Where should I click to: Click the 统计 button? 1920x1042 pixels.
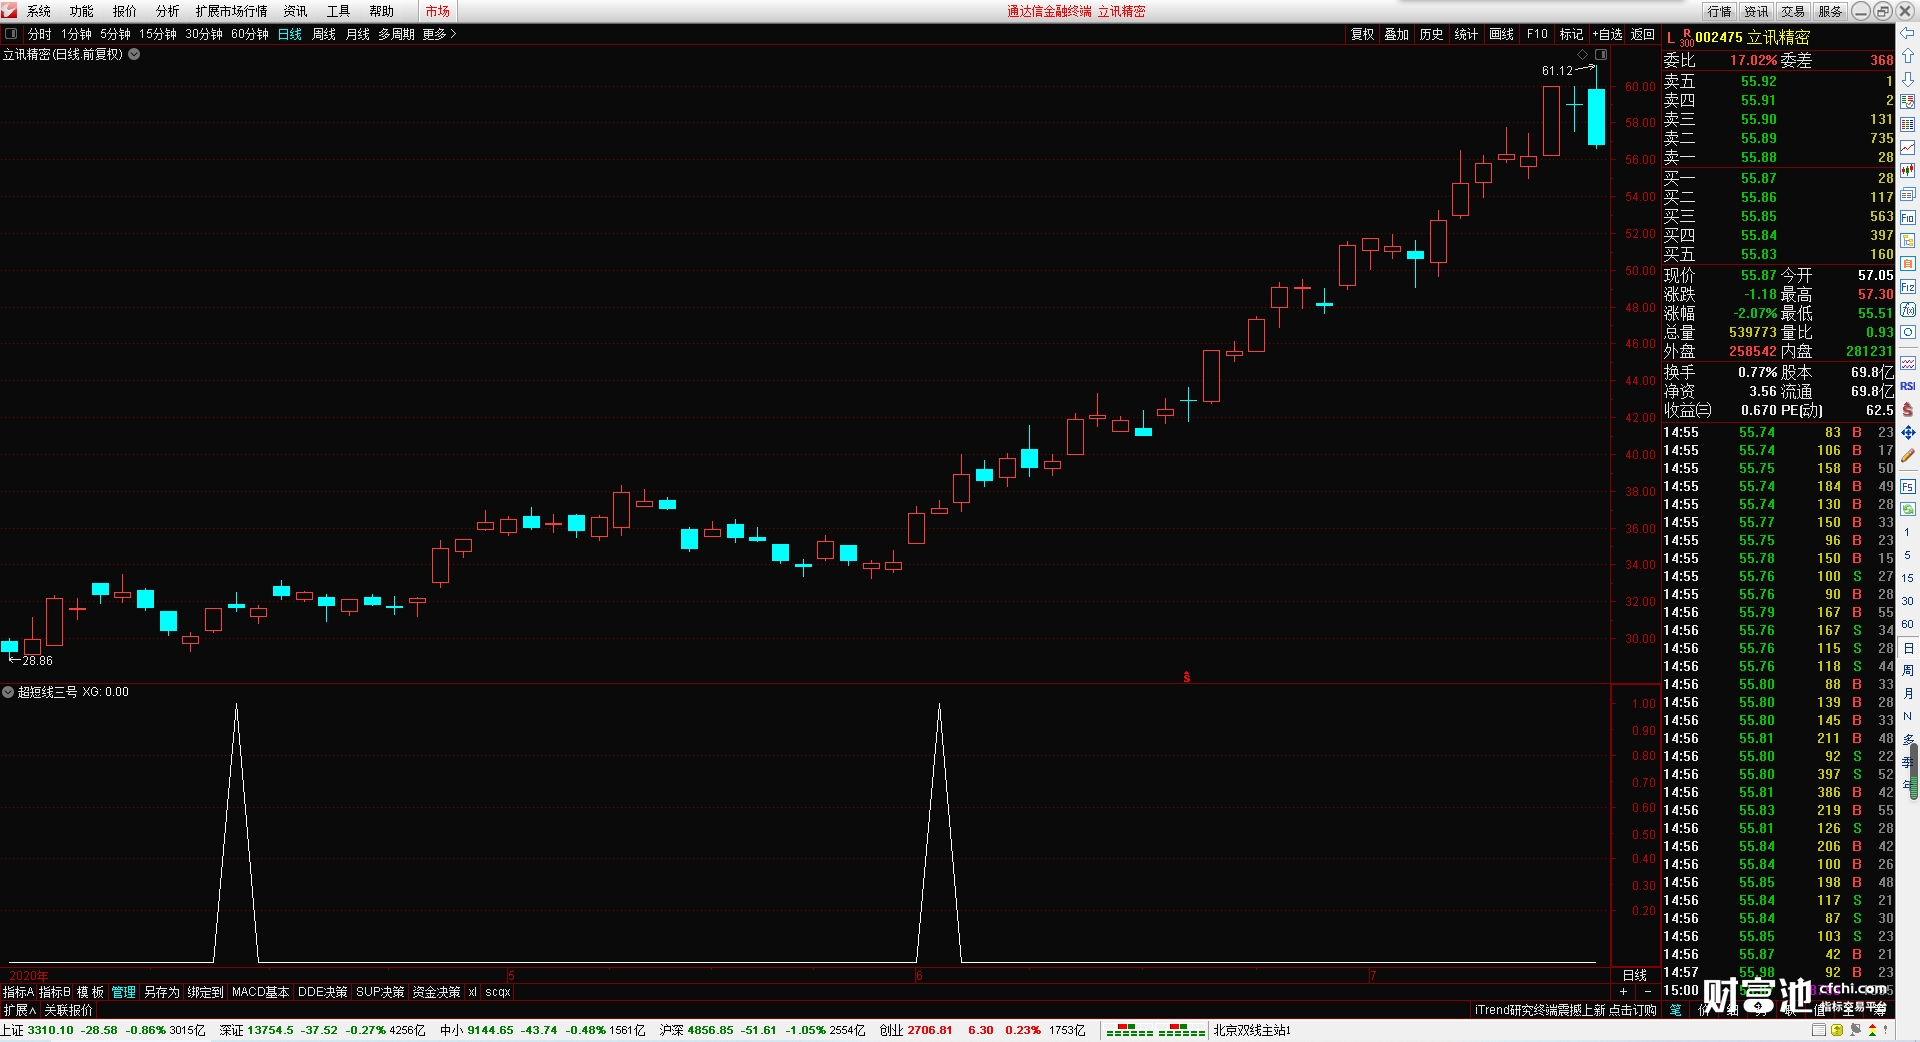1466,34
